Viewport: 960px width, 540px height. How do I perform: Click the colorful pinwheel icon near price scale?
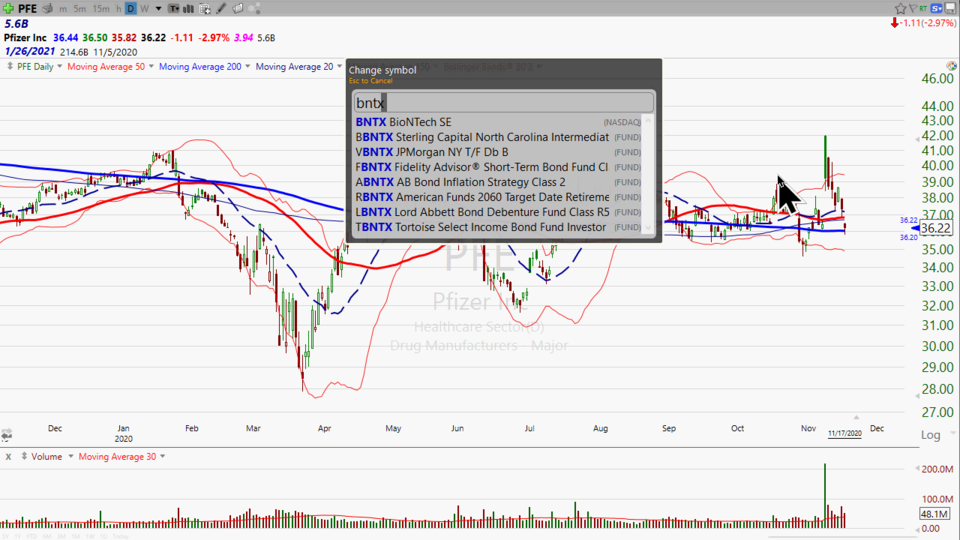(x=951, y=66)
